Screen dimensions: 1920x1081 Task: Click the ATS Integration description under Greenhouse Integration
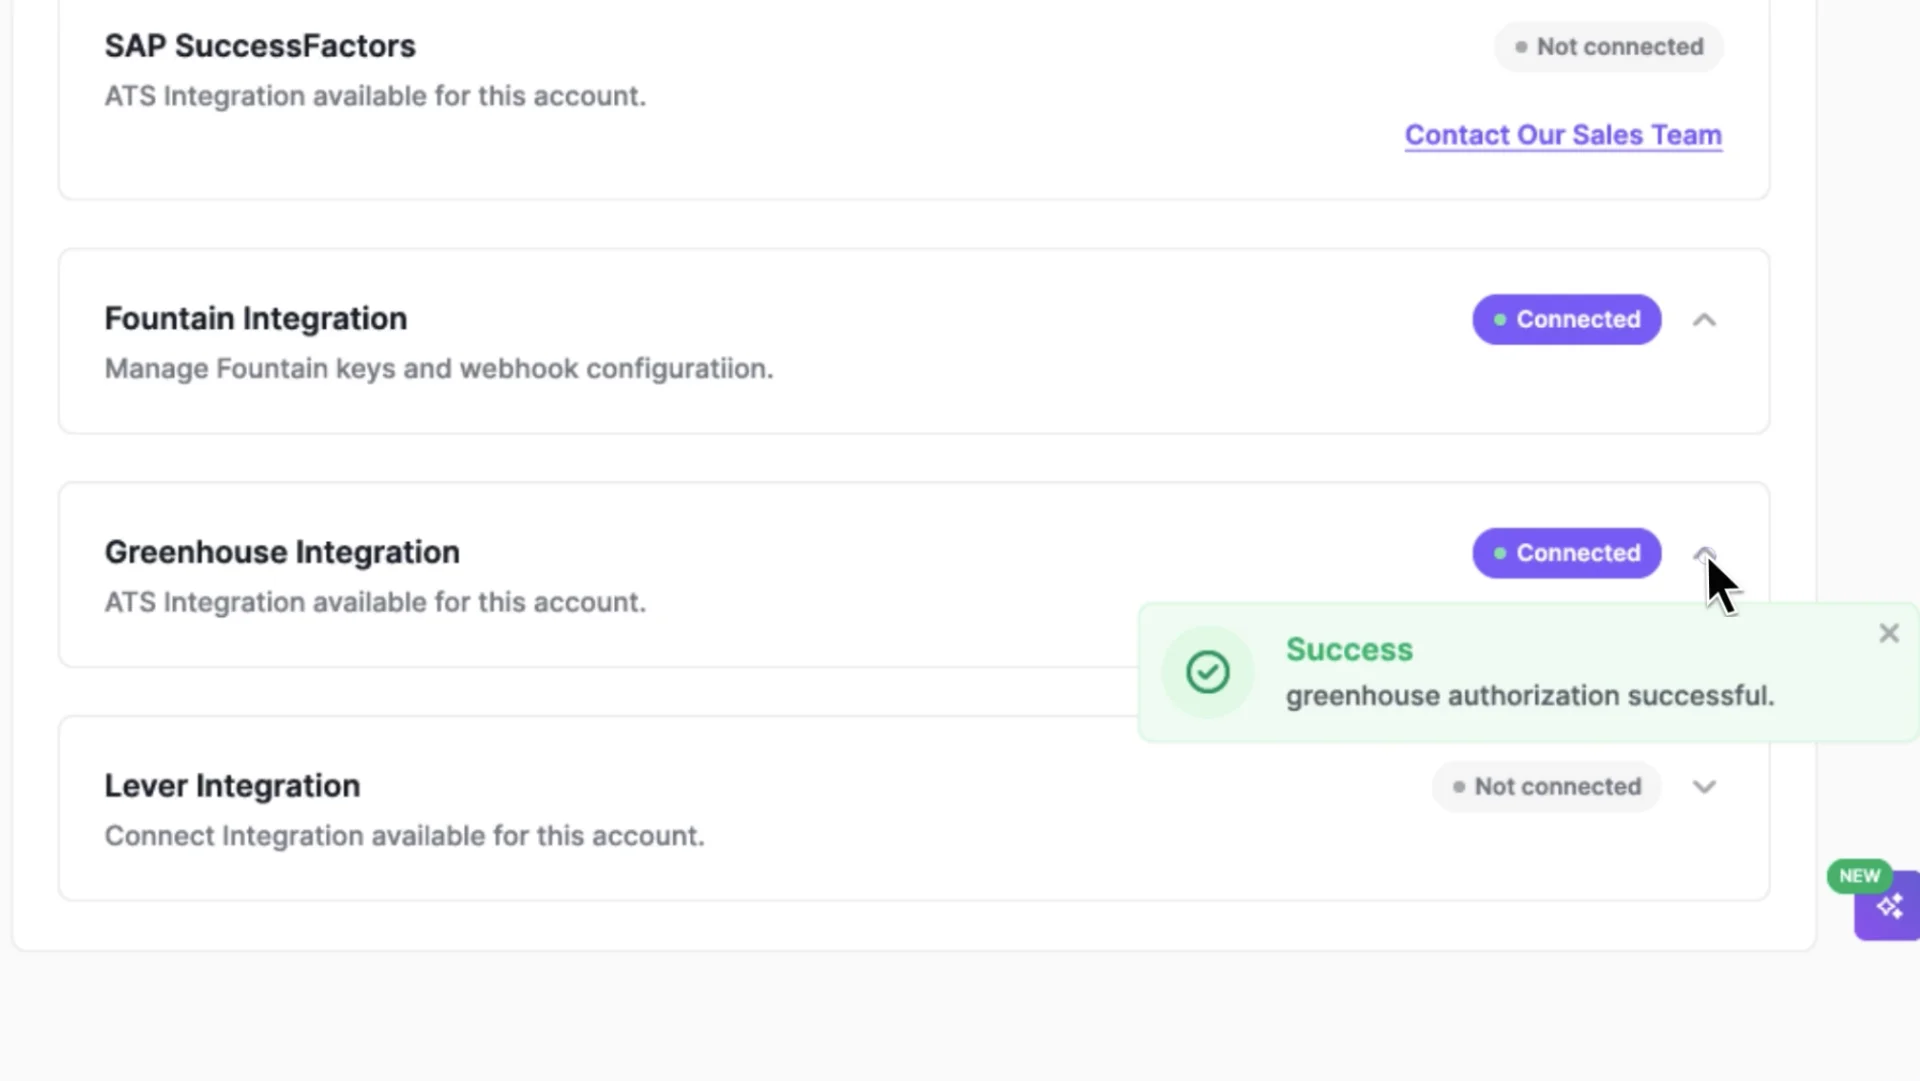pos(375,603)
